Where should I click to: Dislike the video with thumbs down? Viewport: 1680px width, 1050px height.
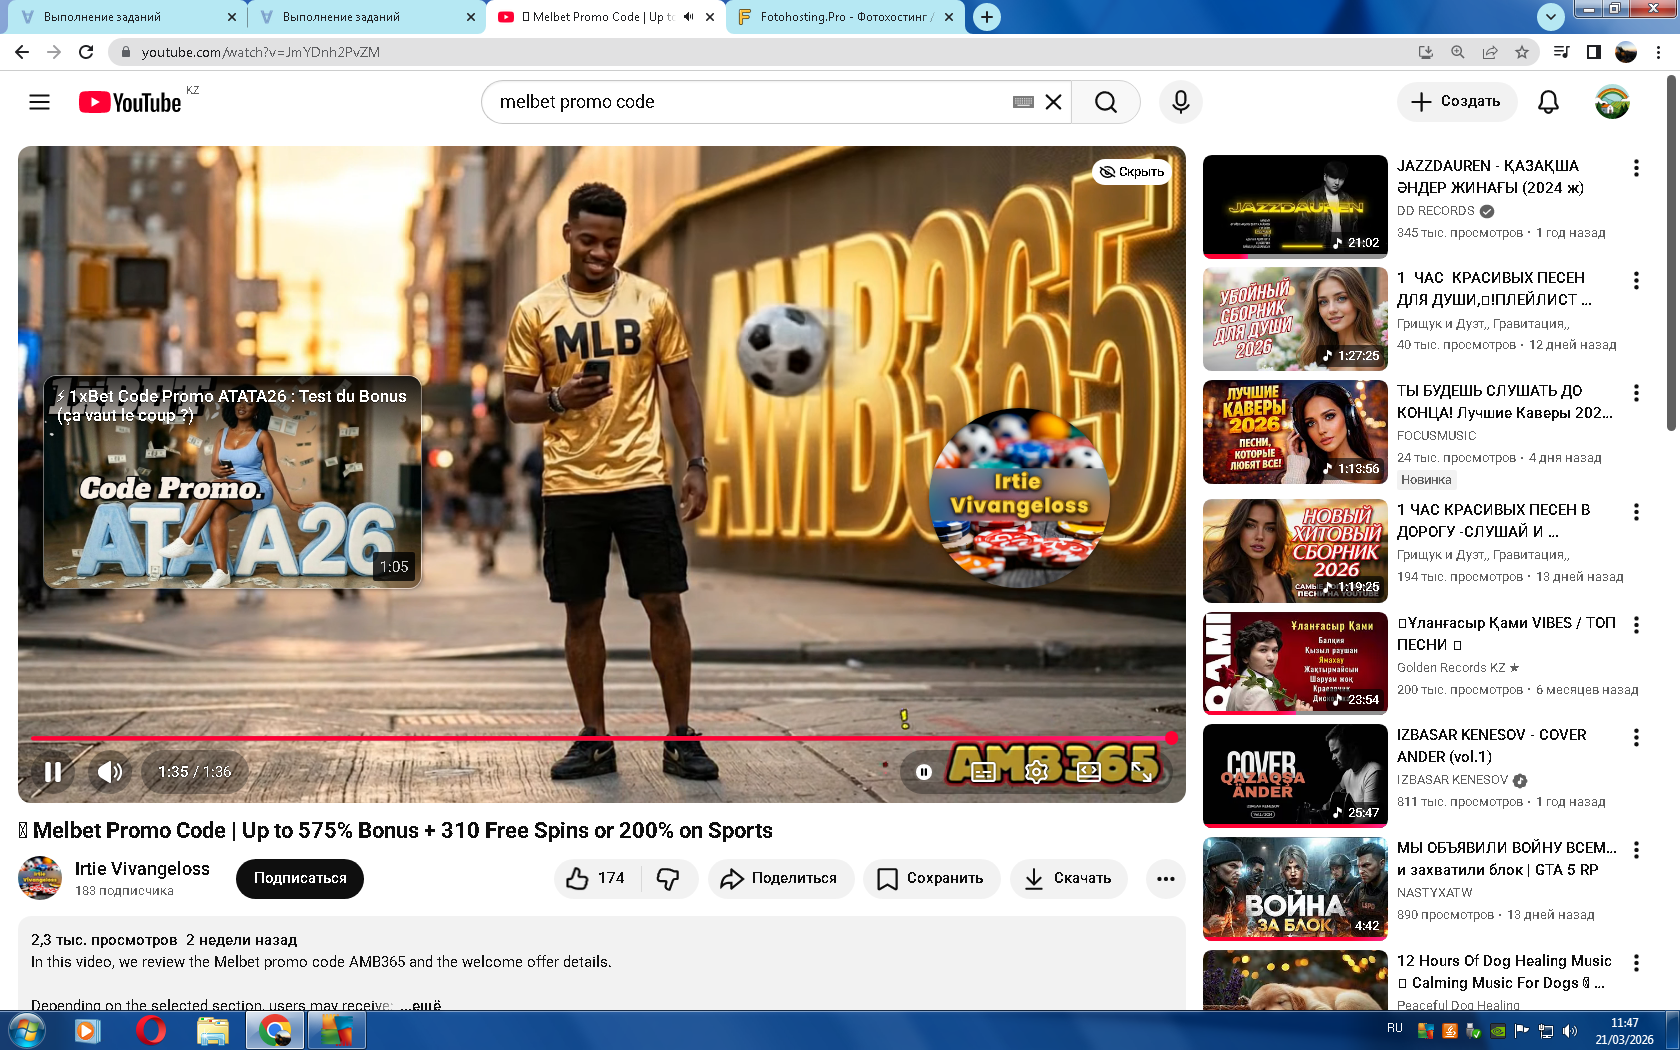pos(668,878)
